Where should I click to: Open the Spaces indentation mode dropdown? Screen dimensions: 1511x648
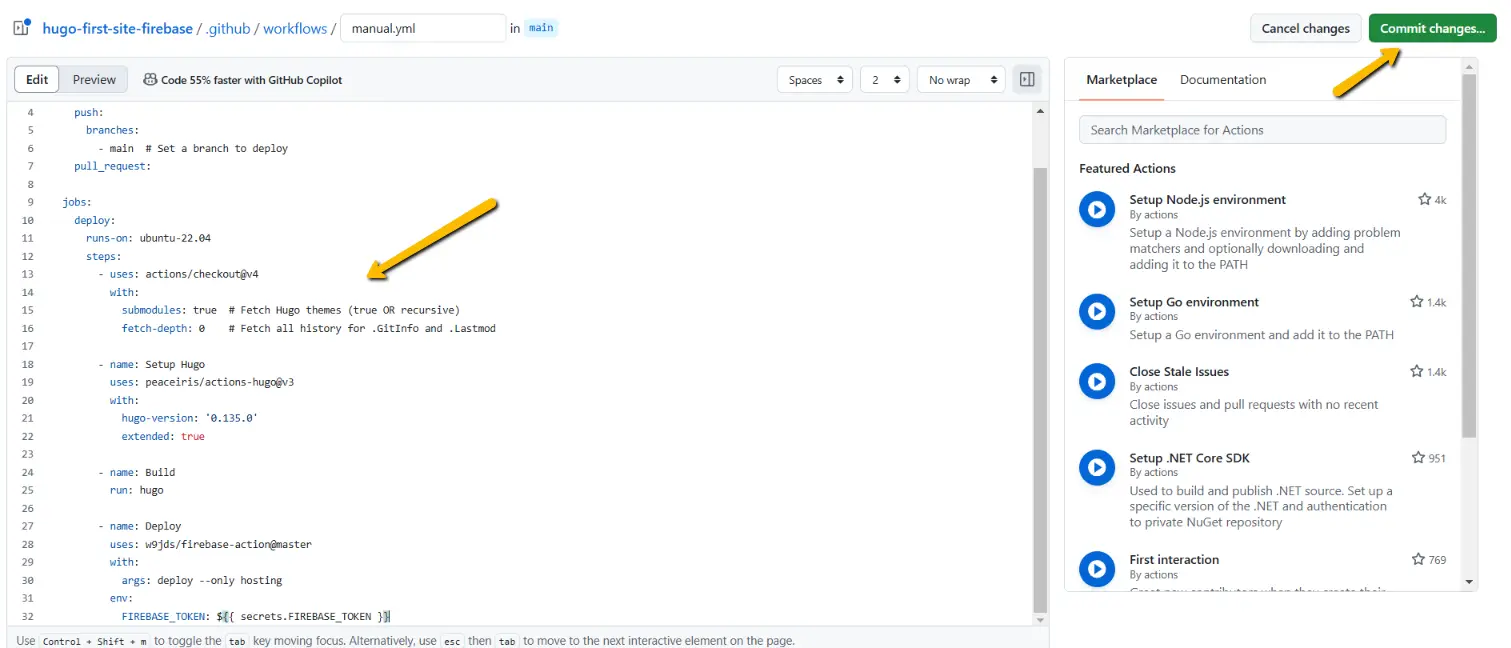[x=814, y=79]
